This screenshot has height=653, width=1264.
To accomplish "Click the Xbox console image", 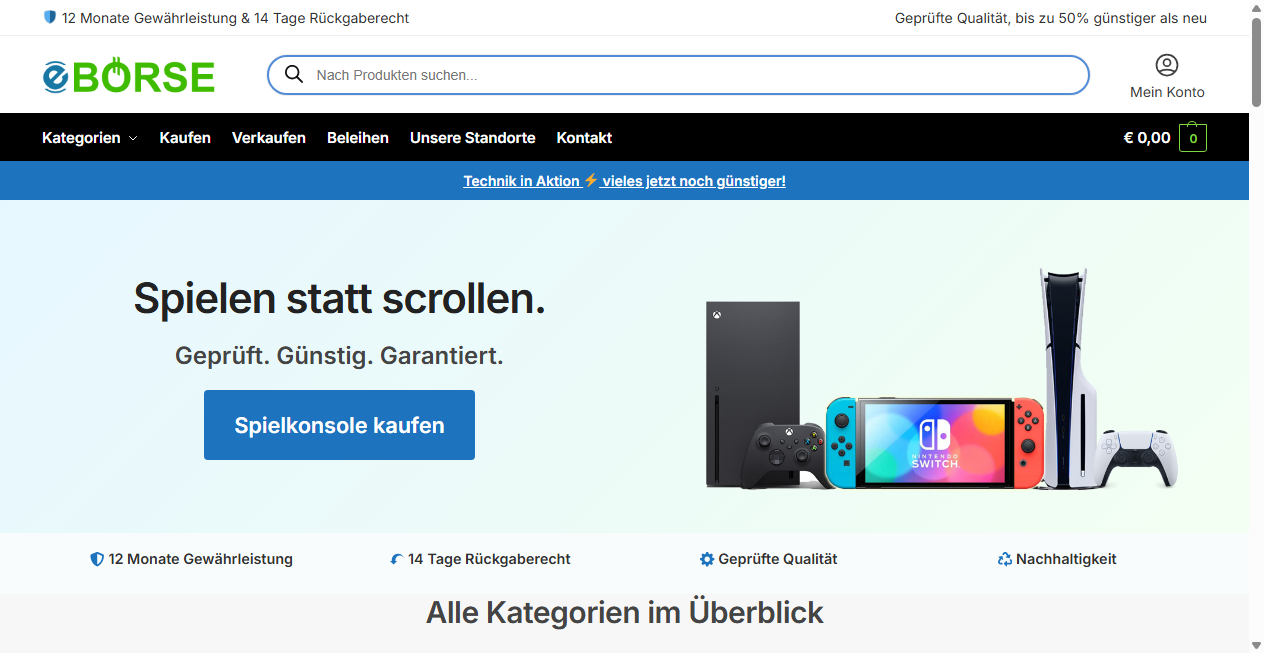I will [752, 395].
